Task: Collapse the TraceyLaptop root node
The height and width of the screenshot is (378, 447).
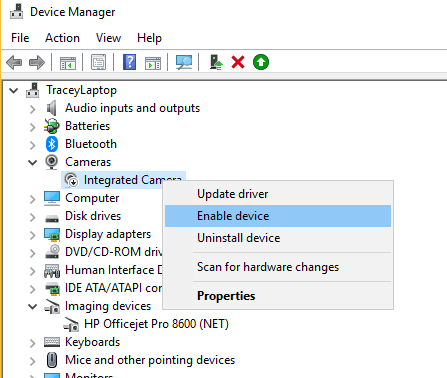Action: (14, 90)
